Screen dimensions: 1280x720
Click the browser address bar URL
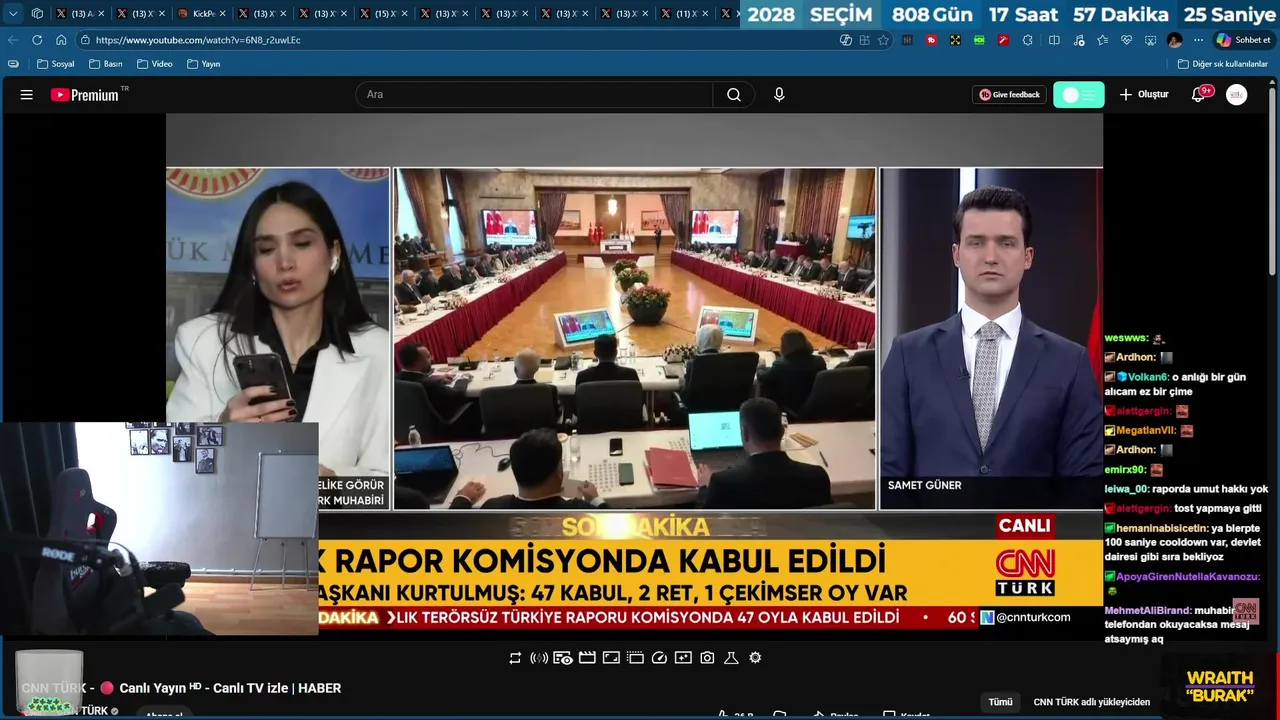pos(198,40)
